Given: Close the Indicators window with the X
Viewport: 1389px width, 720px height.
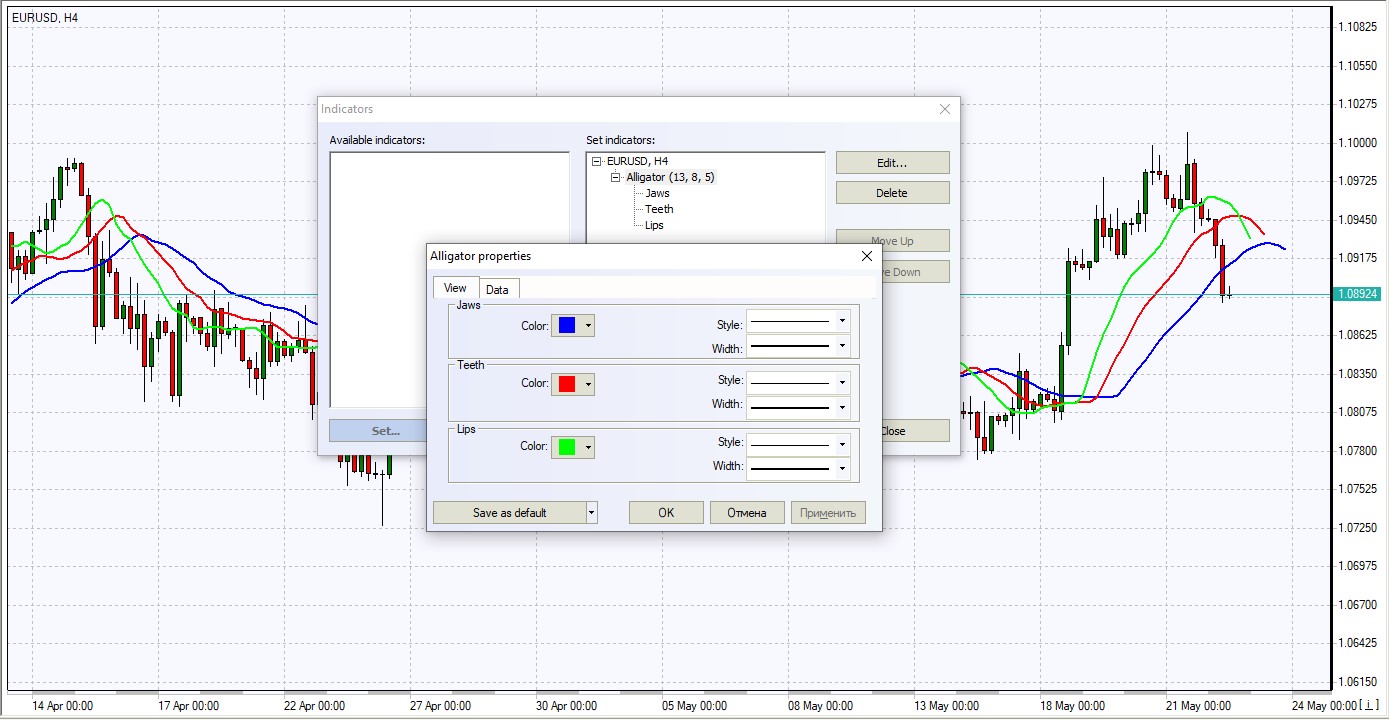Looking at the screenshot, I should pyautogui.click(x=945, y=109).
